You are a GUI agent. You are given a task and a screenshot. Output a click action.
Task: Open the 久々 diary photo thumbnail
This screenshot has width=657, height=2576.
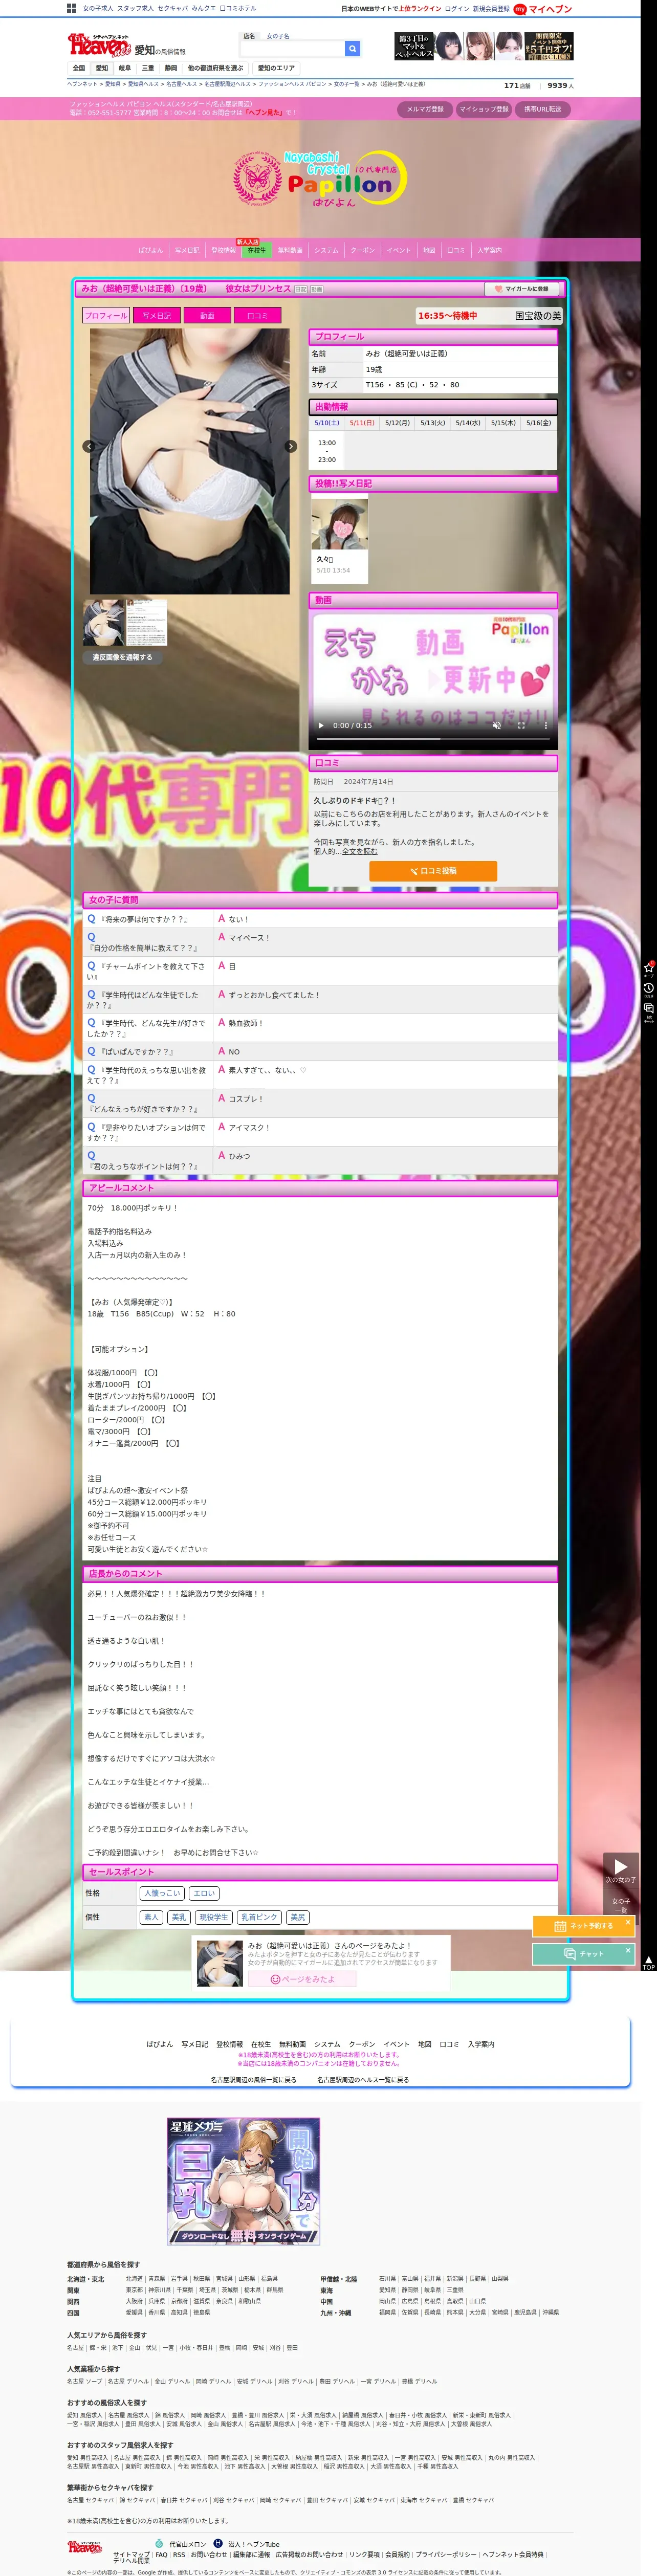click(339, 525)
